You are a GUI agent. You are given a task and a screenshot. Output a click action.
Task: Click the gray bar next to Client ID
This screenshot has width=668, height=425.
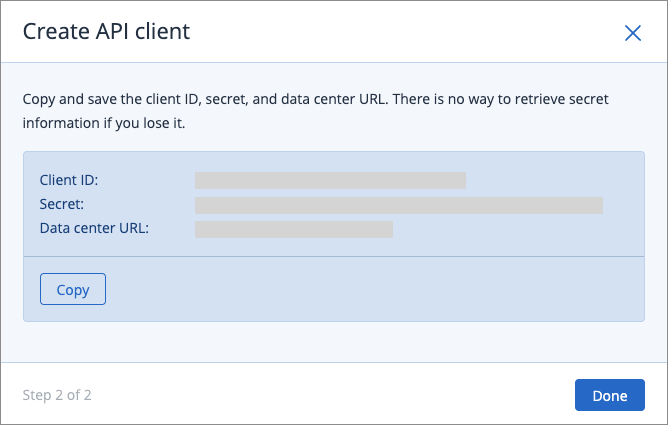(x=330, y=181)
